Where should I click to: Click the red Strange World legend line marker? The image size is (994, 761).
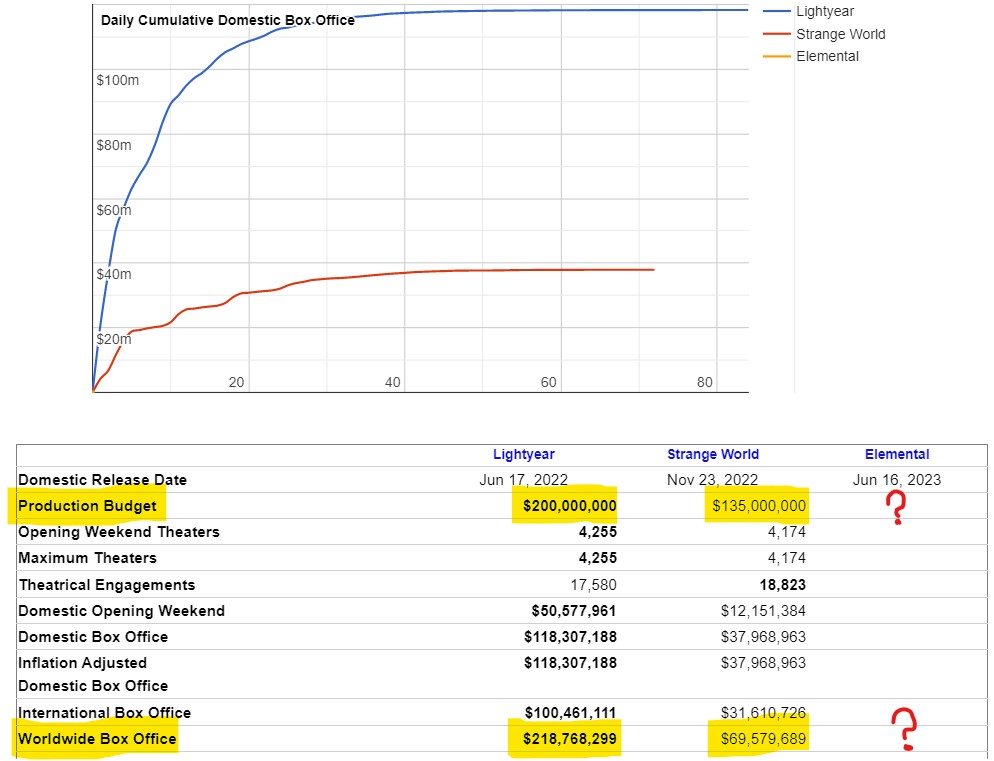point(776,34)
